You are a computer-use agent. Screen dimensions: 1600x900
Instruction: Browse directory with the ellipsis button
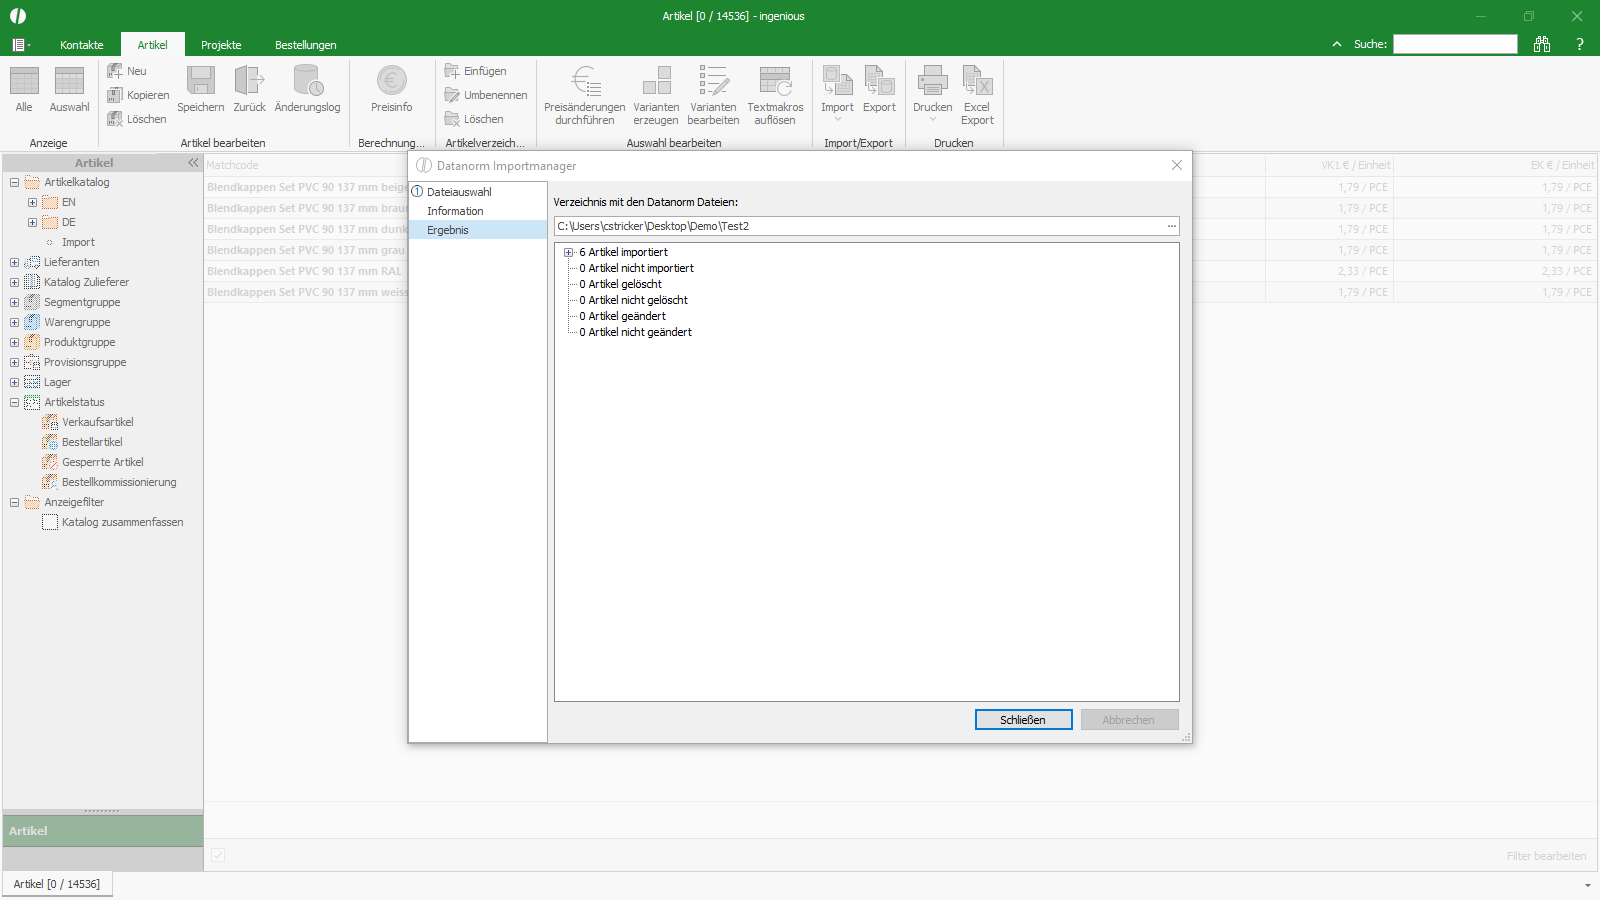(x=1171, y=226)
